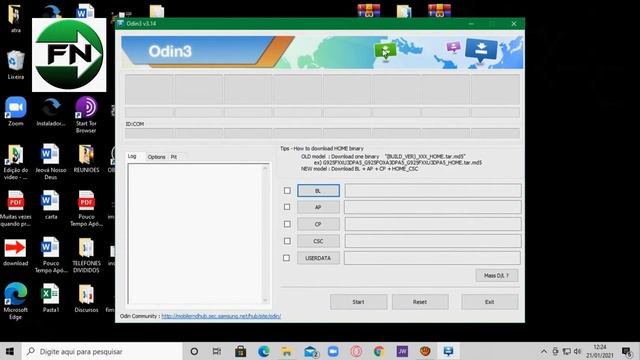
Task: Toggle the checkbox next to CSC
Action: 287,241
